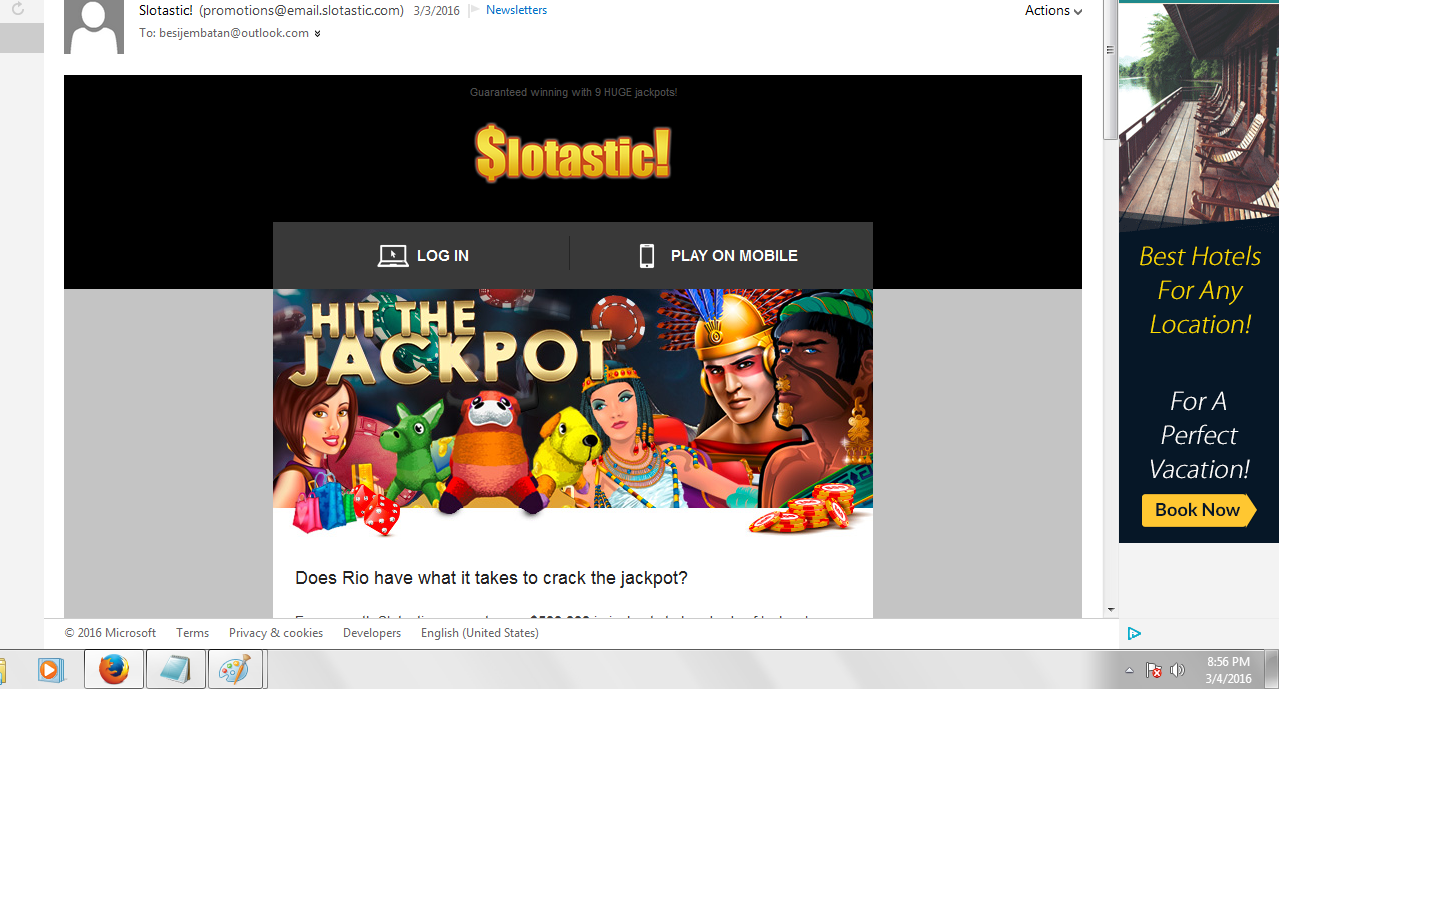Open the media player taskbar icon
The image size is (1440, 900).
51,669
